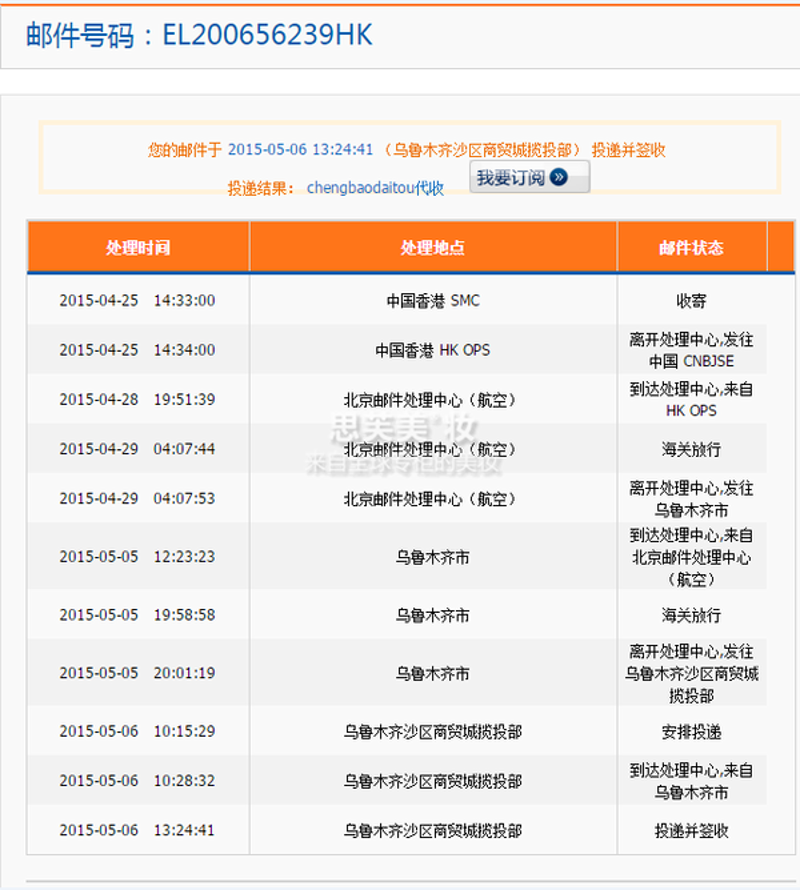The image size is (800, 890).
Task: Click the 处理时间 column header
Action: pos(138,247)
